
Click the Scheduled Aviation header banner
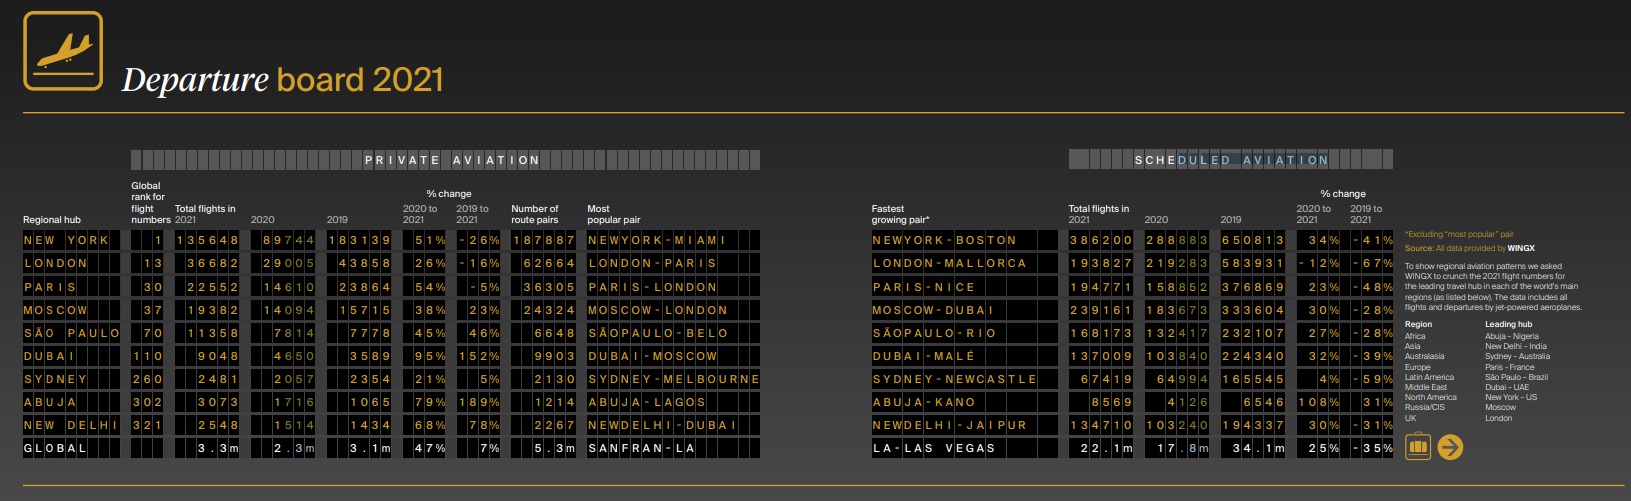(1230, 160)
